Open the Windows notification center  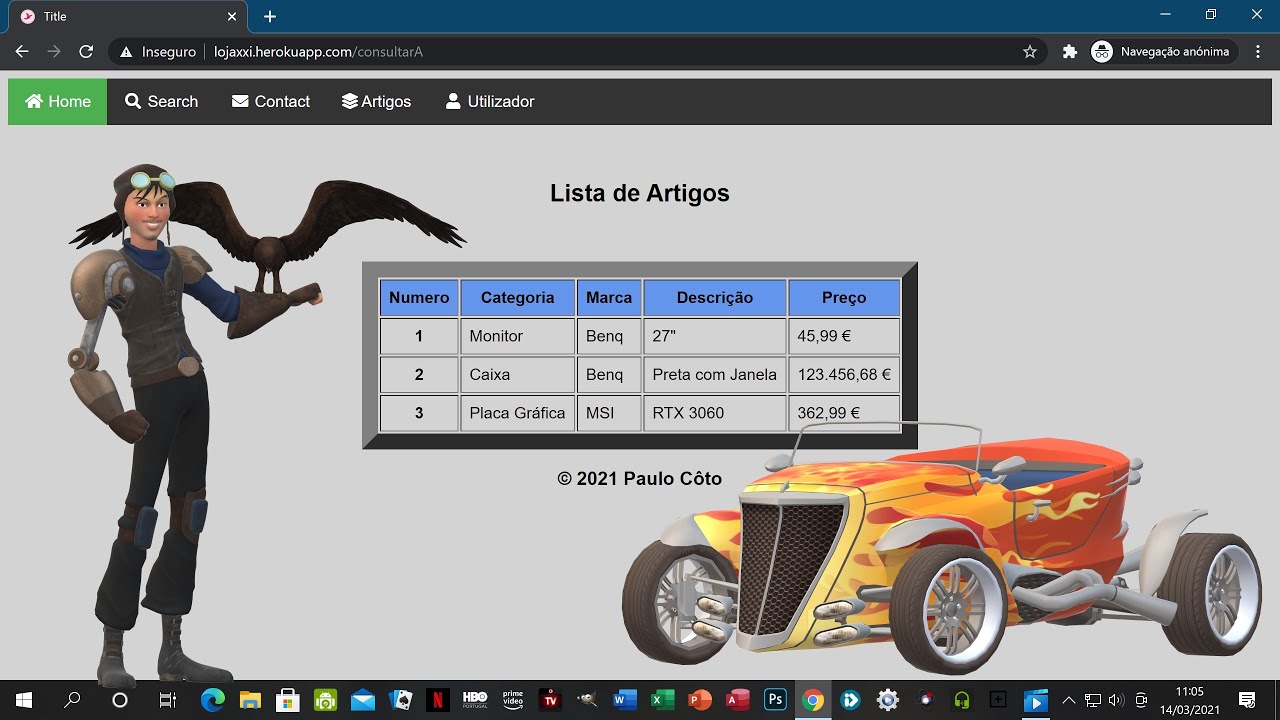point(1247,700)
